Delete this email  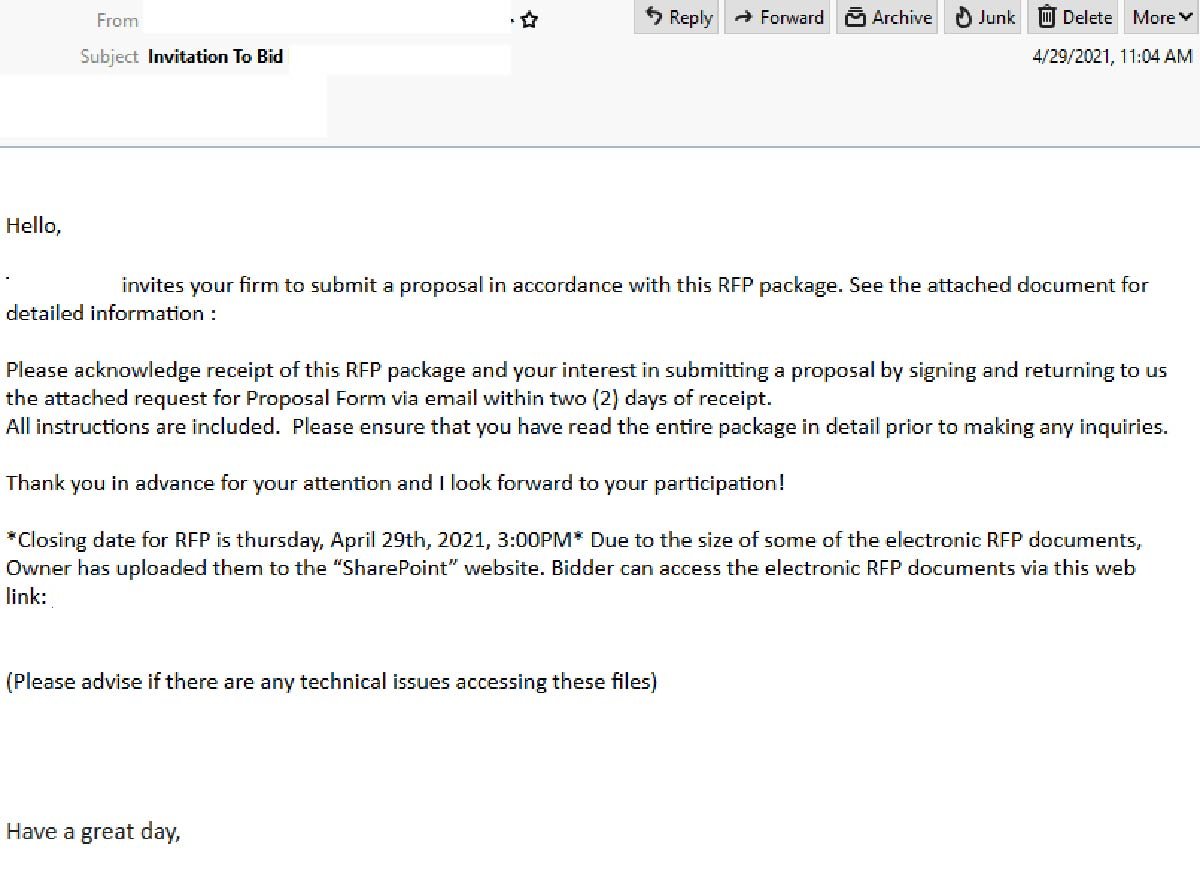(x=1072, y=17)
